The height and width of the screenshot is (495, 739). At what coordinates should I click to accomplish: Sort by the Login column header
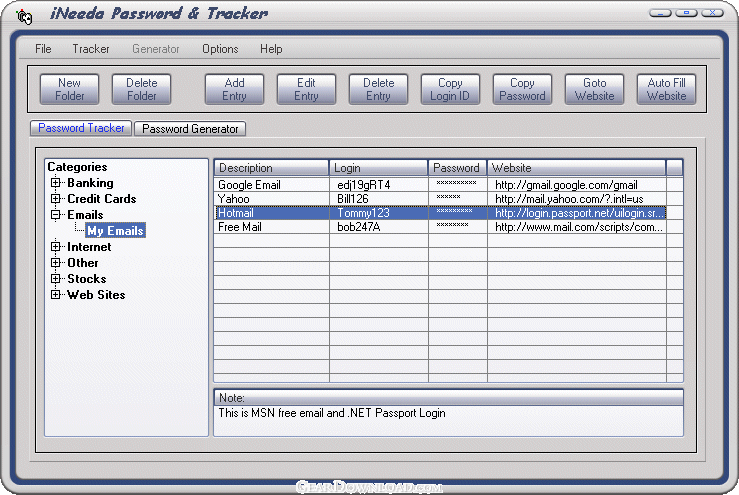click(378, 168)
